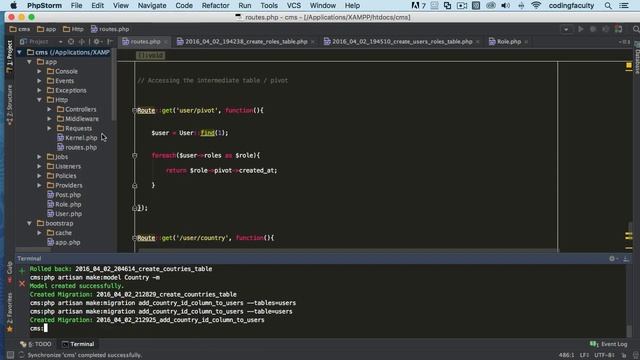640x360 pixels.
Task: Toggle the Database tool window button
Action: pos(636,57)
